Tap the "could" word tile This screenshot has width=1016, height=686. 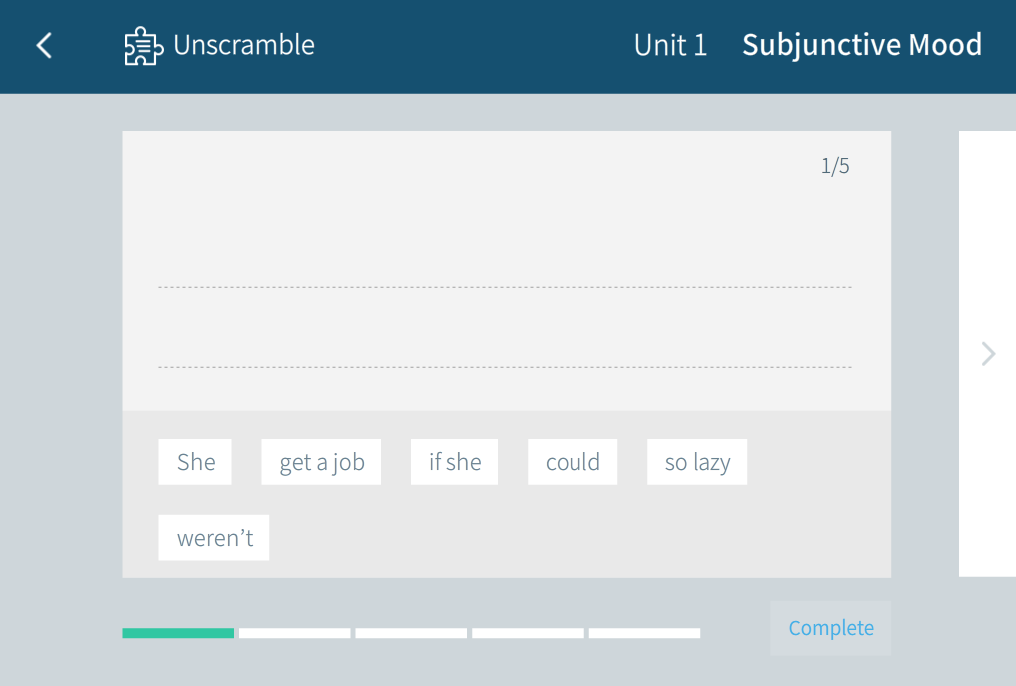[572, 462]
